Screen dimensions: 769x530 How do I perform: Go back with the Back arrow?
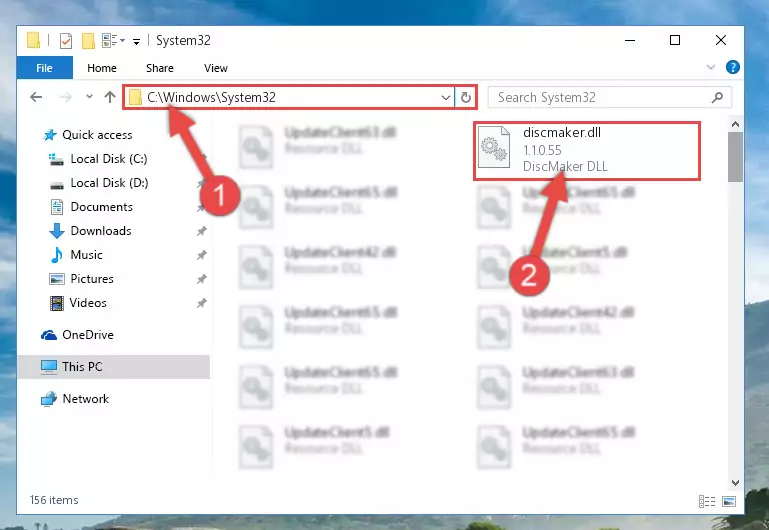(36, 97)
